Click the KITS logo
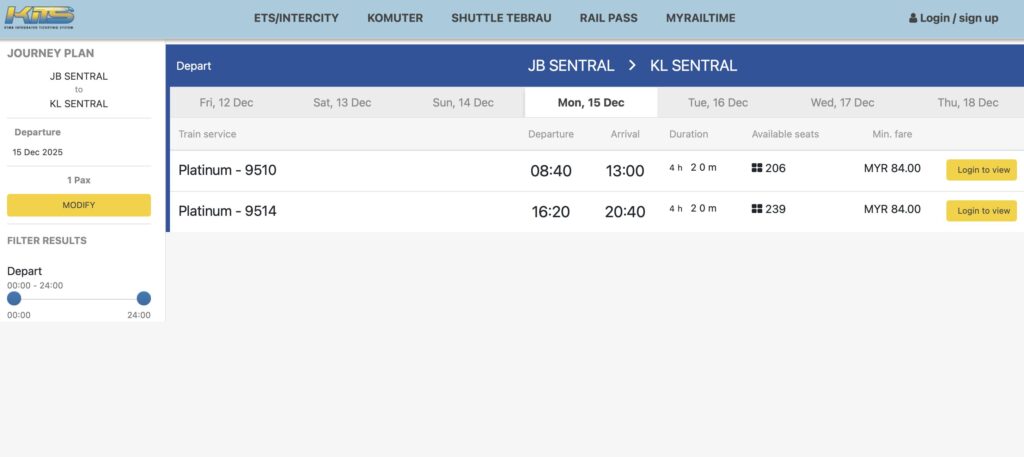 [x=40, y=17]
